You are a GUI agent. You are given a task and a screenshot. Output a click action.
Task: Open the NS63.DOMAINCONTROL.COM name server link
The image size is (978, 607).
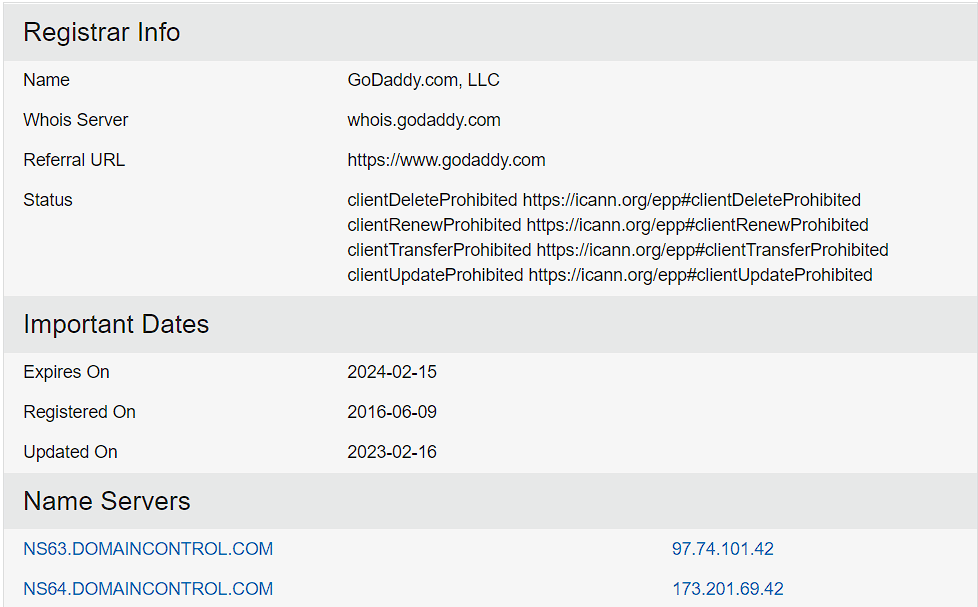tap(148, 549)
